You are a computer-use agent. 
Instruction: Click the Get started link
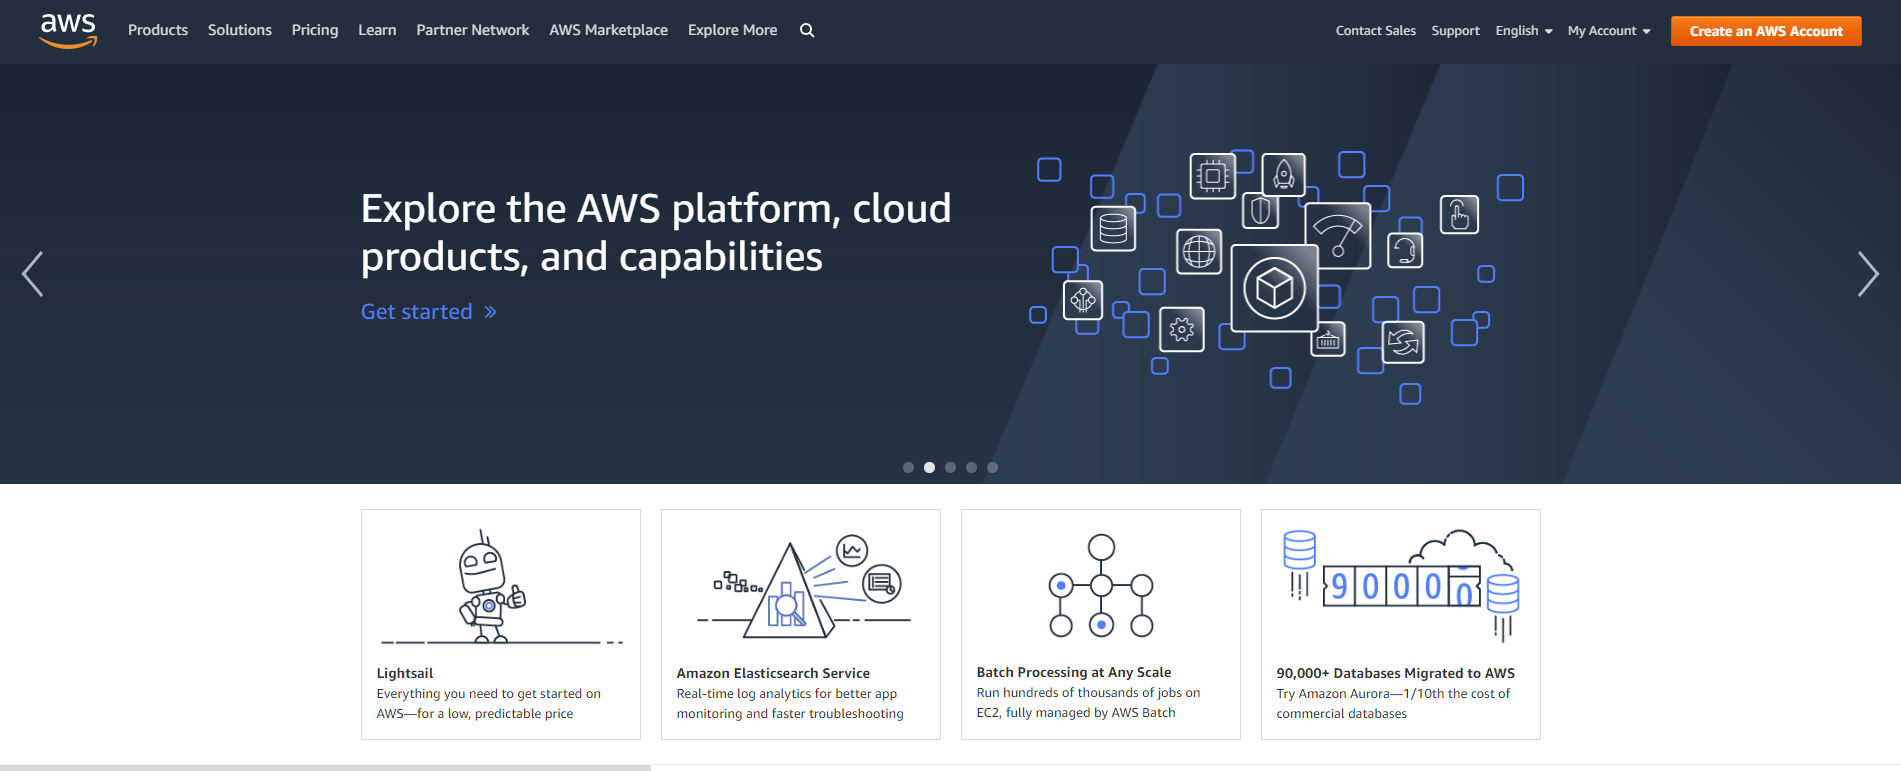point(429,312)
